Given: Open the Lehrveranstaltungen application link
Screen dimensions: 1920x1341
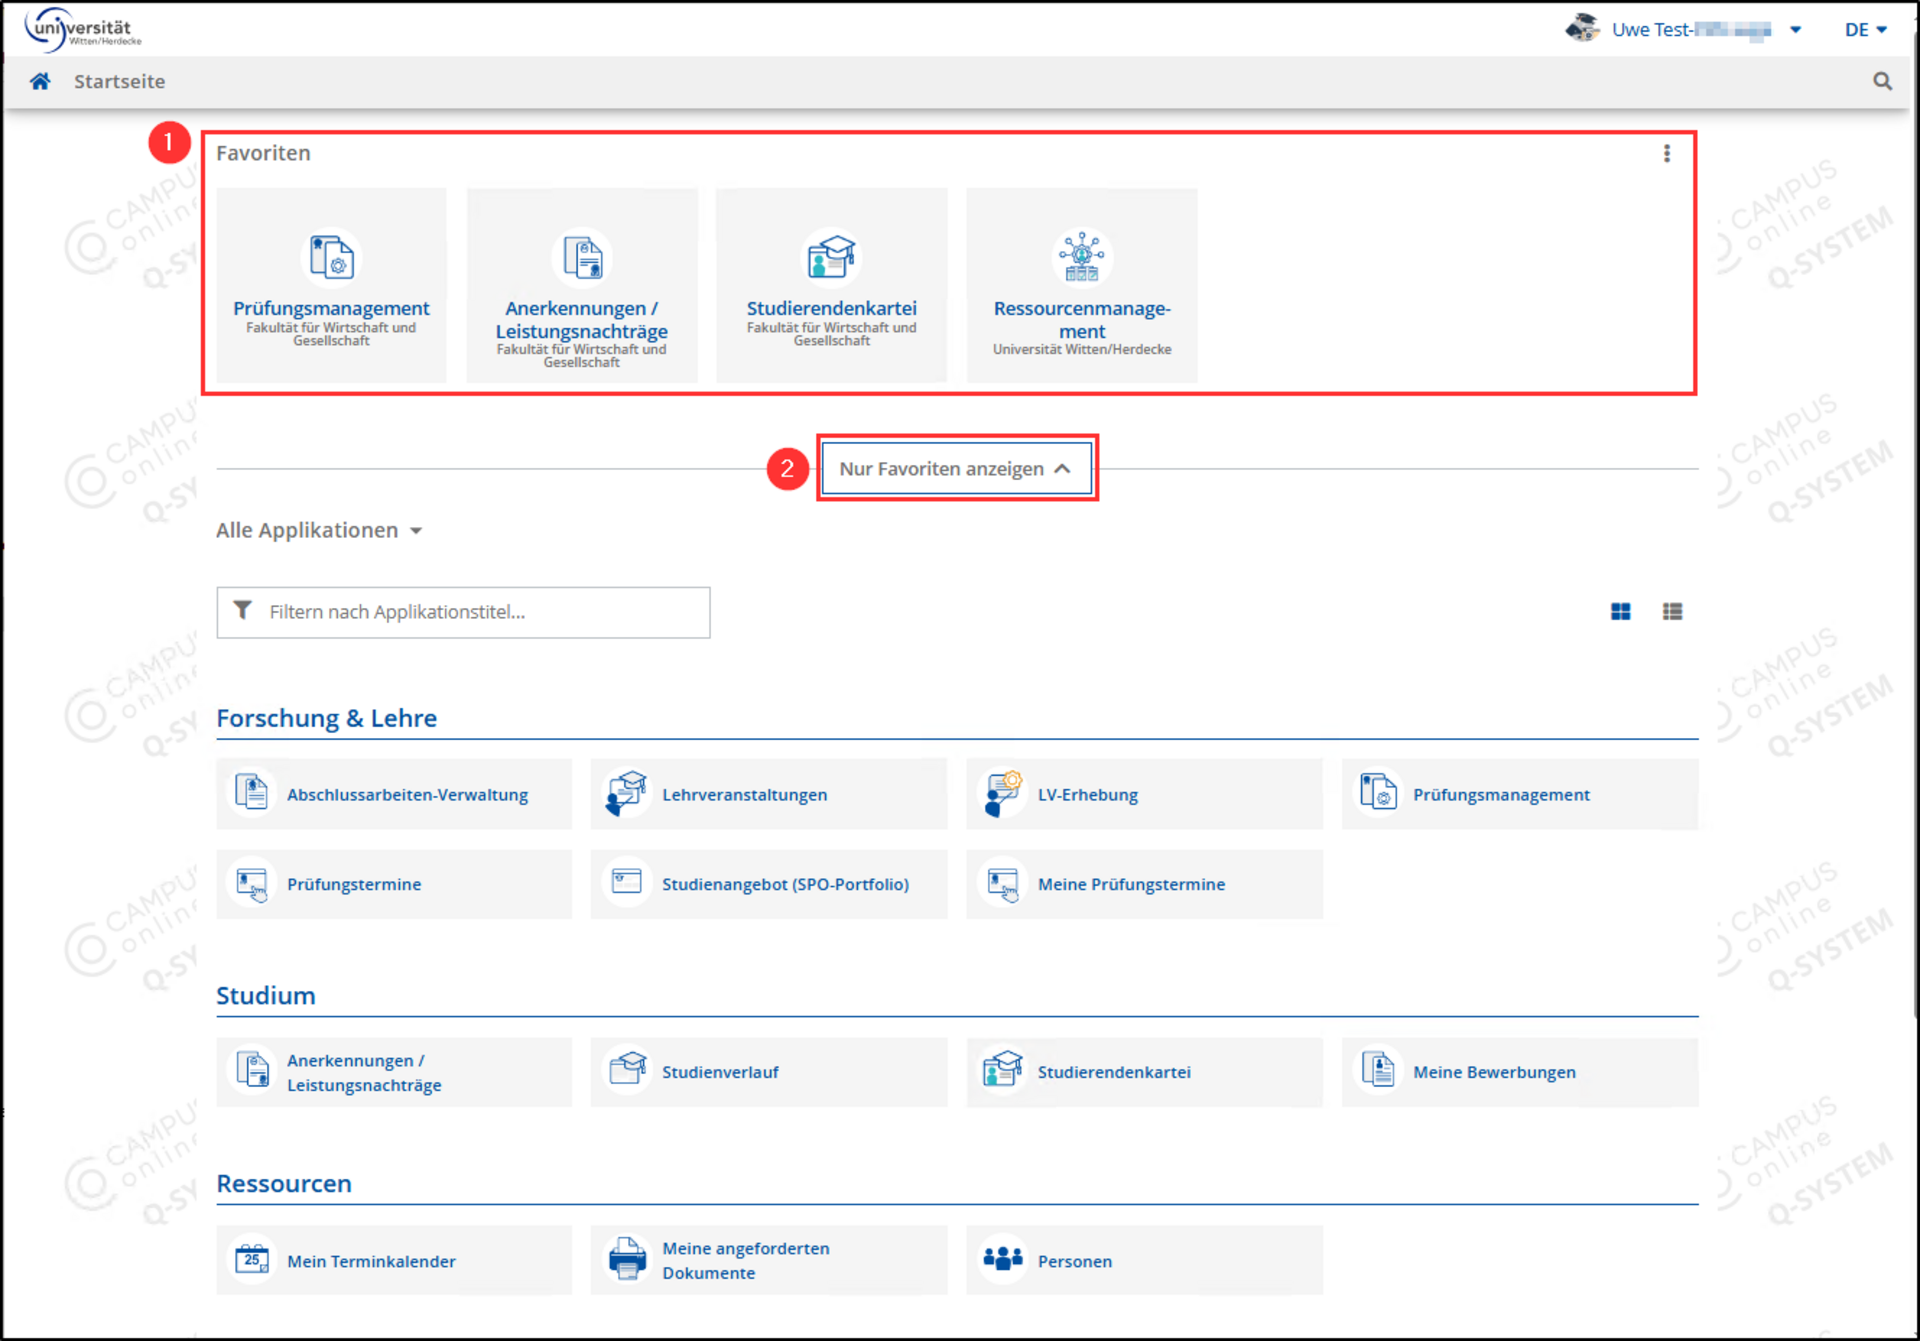Looking at the screenshot, I should point(744,794).
